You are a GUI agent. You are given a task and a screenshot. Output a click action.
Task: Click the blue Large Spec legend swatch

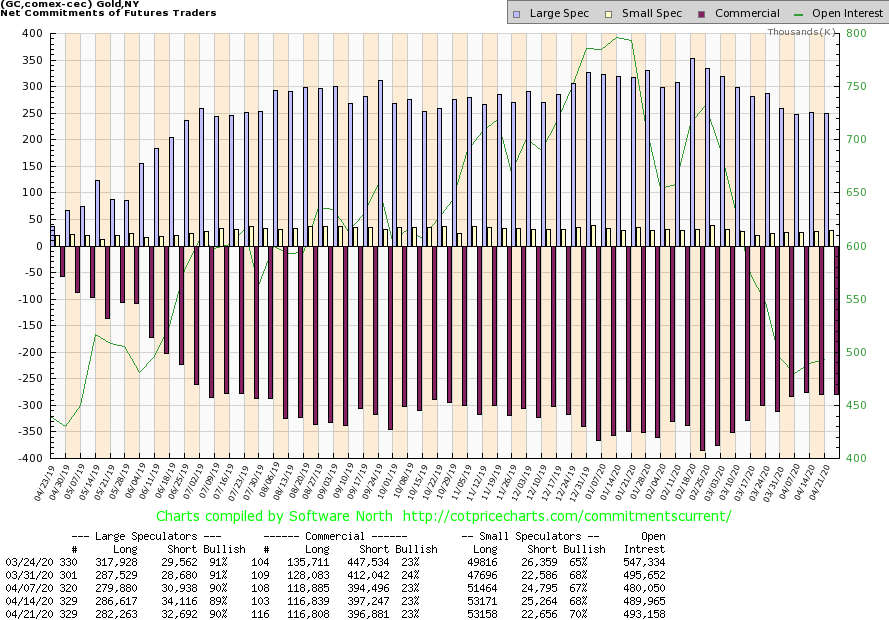(515, 14)
